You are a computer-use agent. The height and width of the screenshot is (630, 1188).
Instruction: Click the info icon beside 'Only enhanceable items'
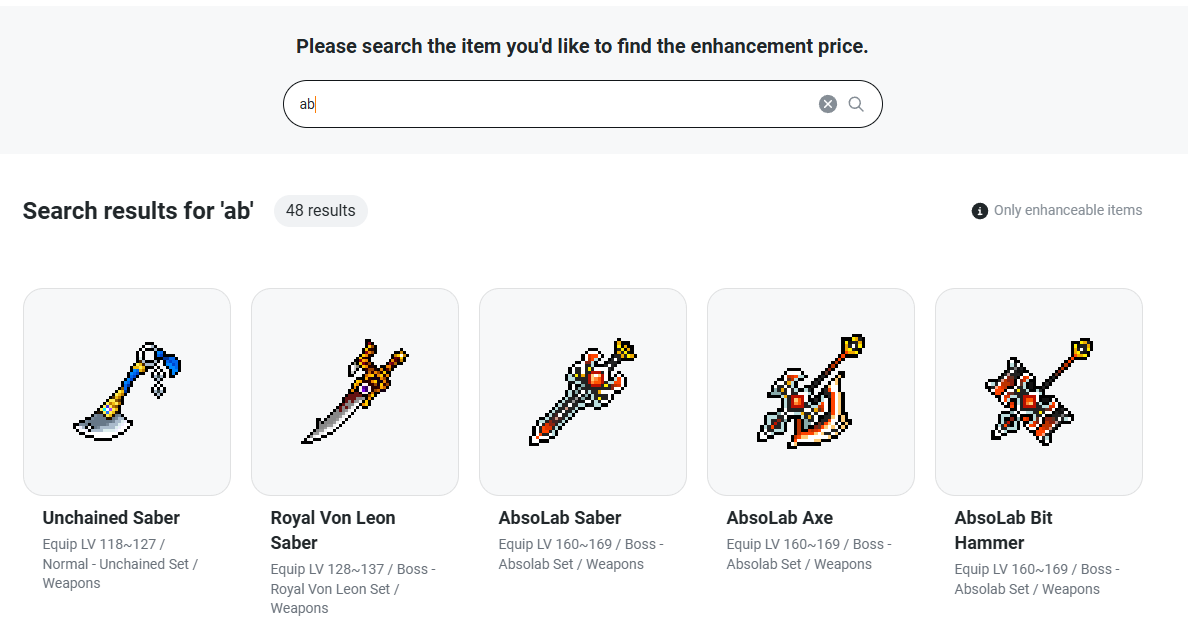click(x=980, y=211)
